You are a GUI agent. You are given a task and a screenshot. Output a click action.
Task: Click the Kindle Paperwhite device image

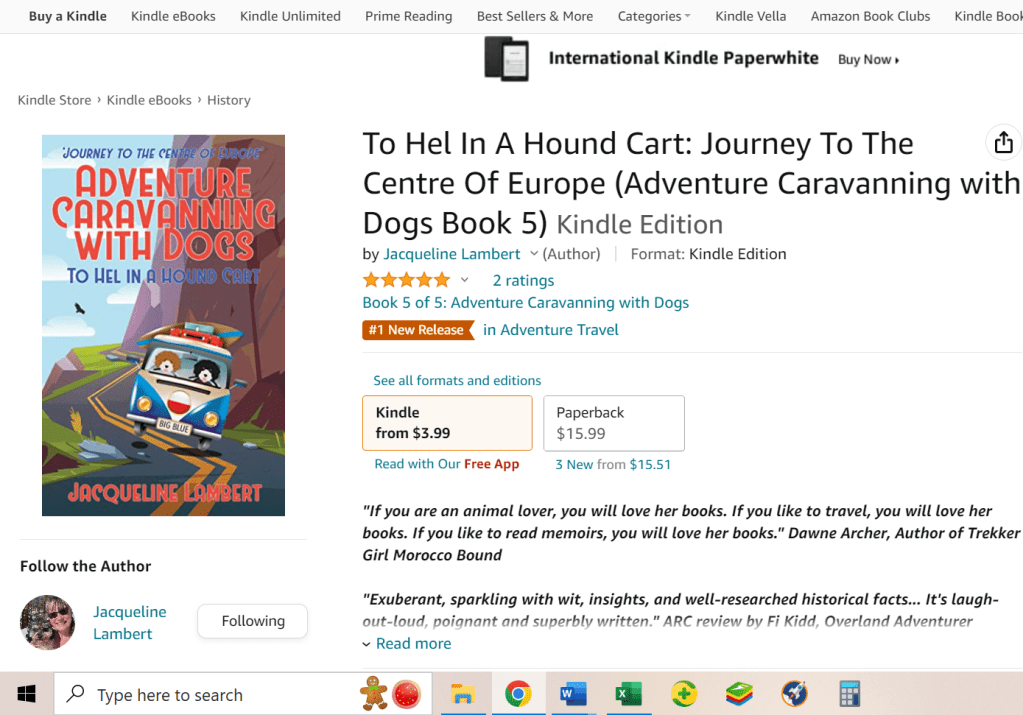tap(506, 59)
